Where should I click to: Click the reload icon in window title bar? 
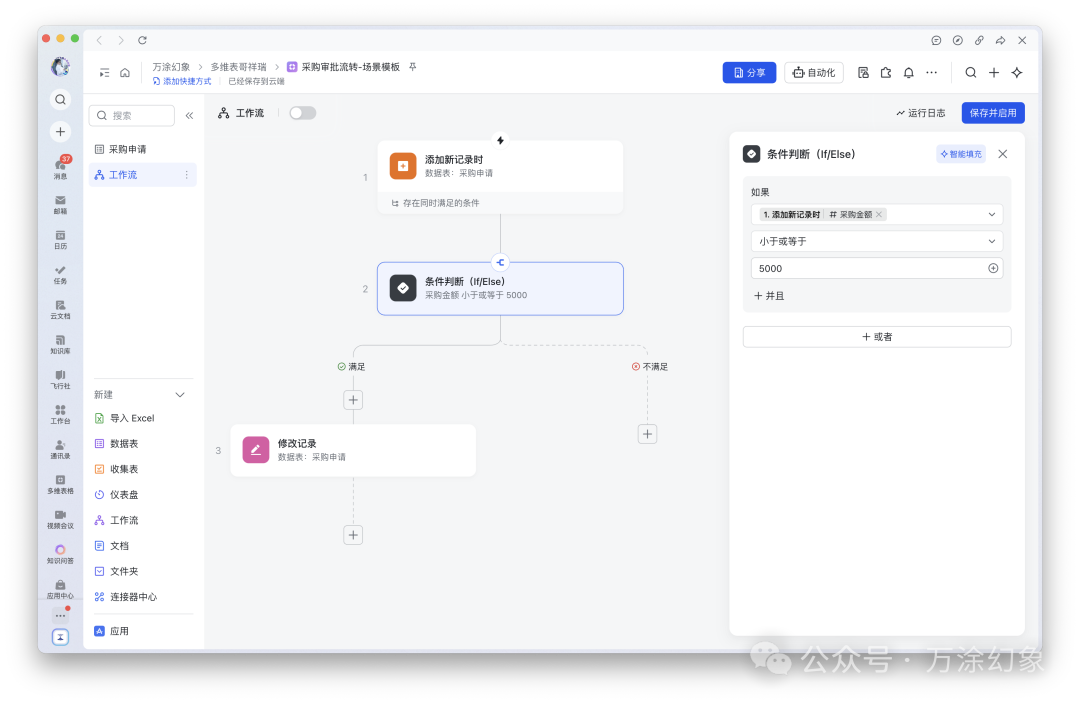pos(143,40)
